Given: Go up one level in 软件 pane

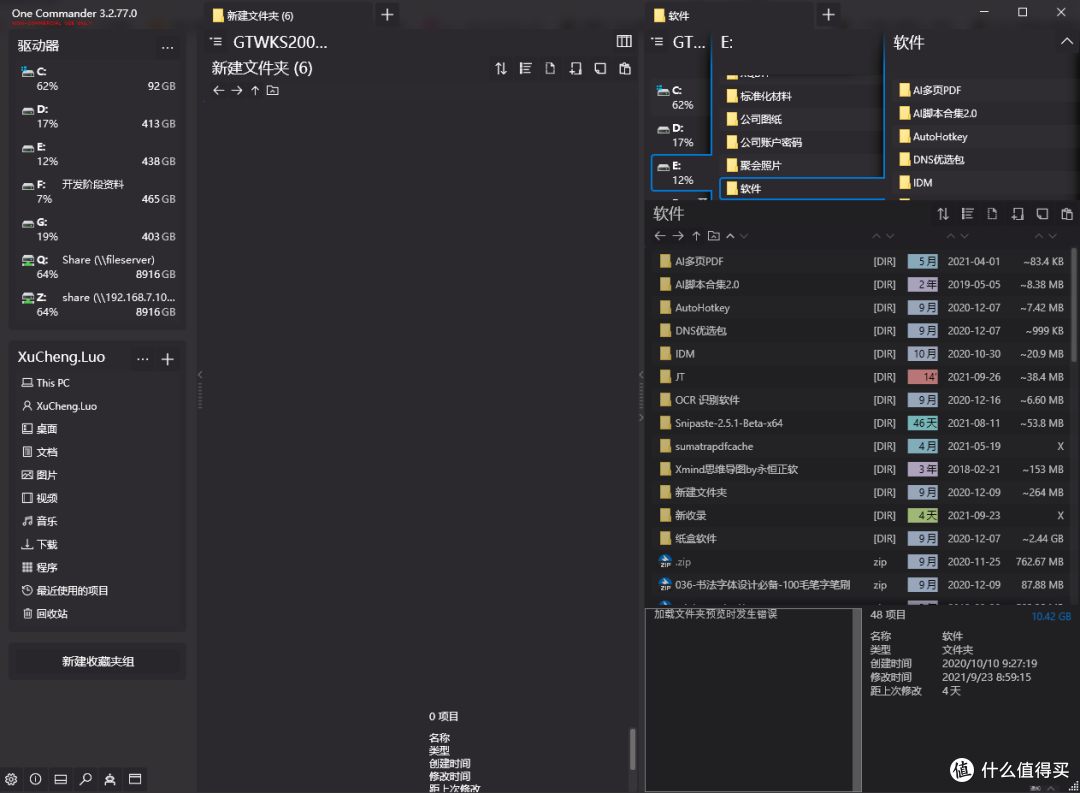Looking at the screenshot, I should [x=696, y=236].
